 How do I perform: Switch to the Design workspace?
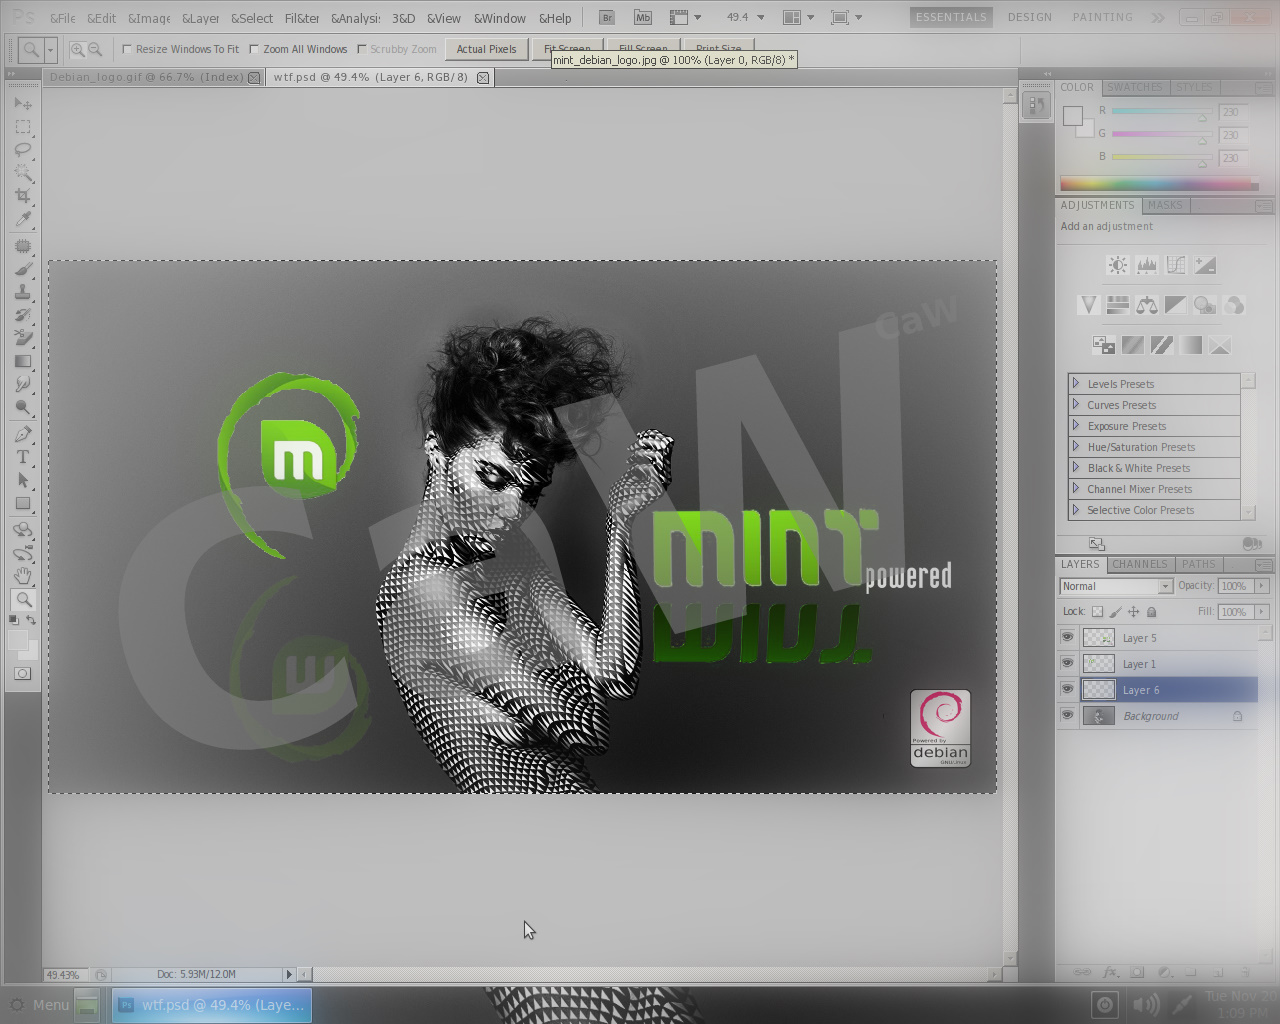click(x=1029, y=17)
